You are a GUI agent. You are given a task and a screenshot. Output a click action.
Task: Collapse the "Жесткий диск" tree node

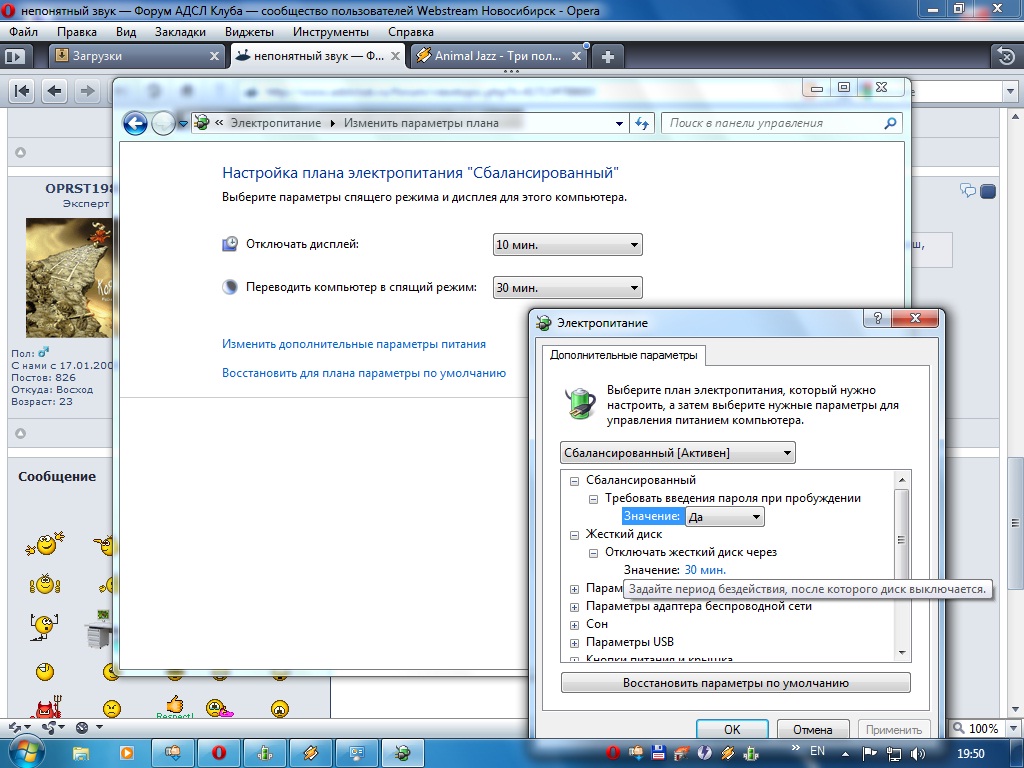point(575,535)
